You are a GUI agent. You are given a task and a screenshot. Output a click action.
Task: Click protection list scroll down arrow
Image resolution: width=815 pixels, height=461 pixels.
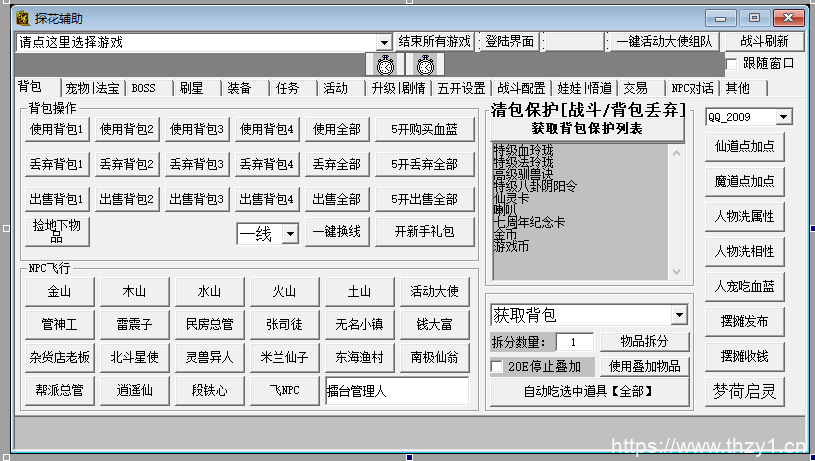[676, 271]
